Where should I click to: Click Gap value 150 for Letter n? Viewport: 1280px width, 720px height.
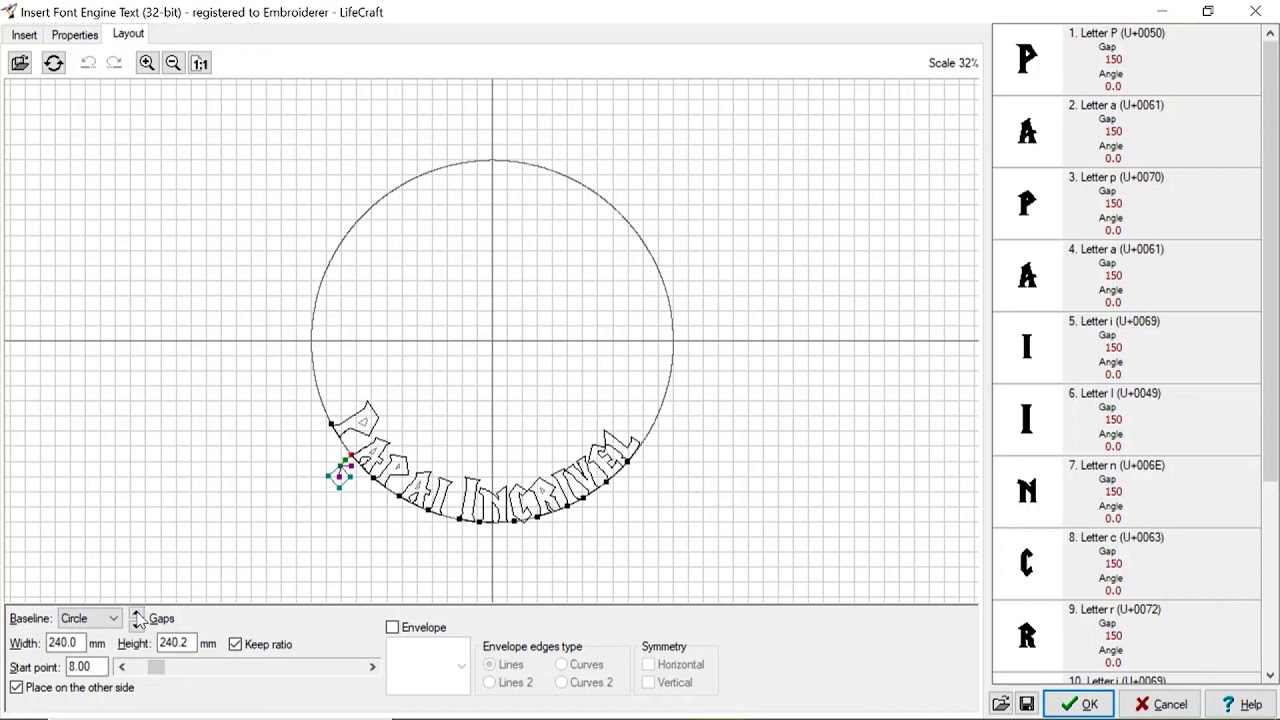click(x=1113, y=492)
